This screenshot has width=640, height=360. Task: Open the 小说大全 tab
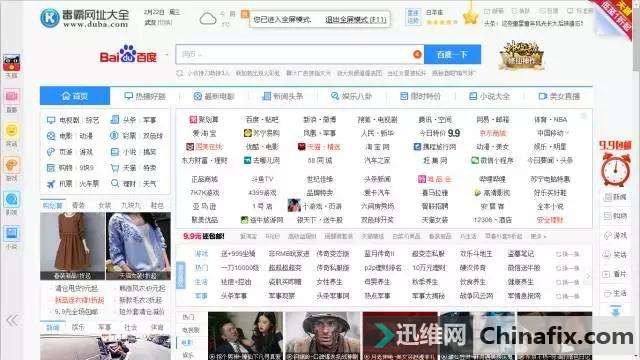[489, 96]
